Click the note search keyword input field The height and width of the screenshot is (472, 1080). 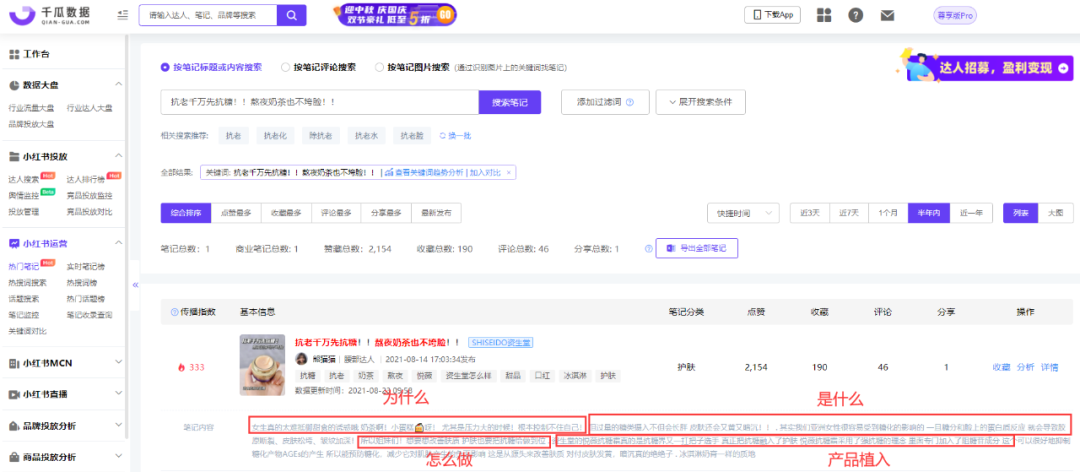tap(320, 102)
